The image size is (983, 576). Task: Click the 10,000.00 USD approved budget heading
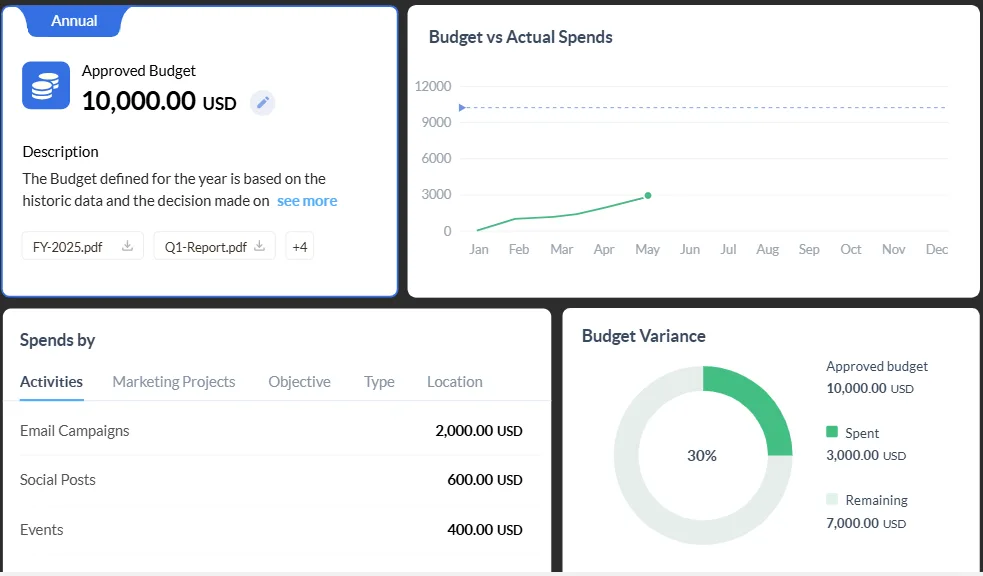click(159, 101)
